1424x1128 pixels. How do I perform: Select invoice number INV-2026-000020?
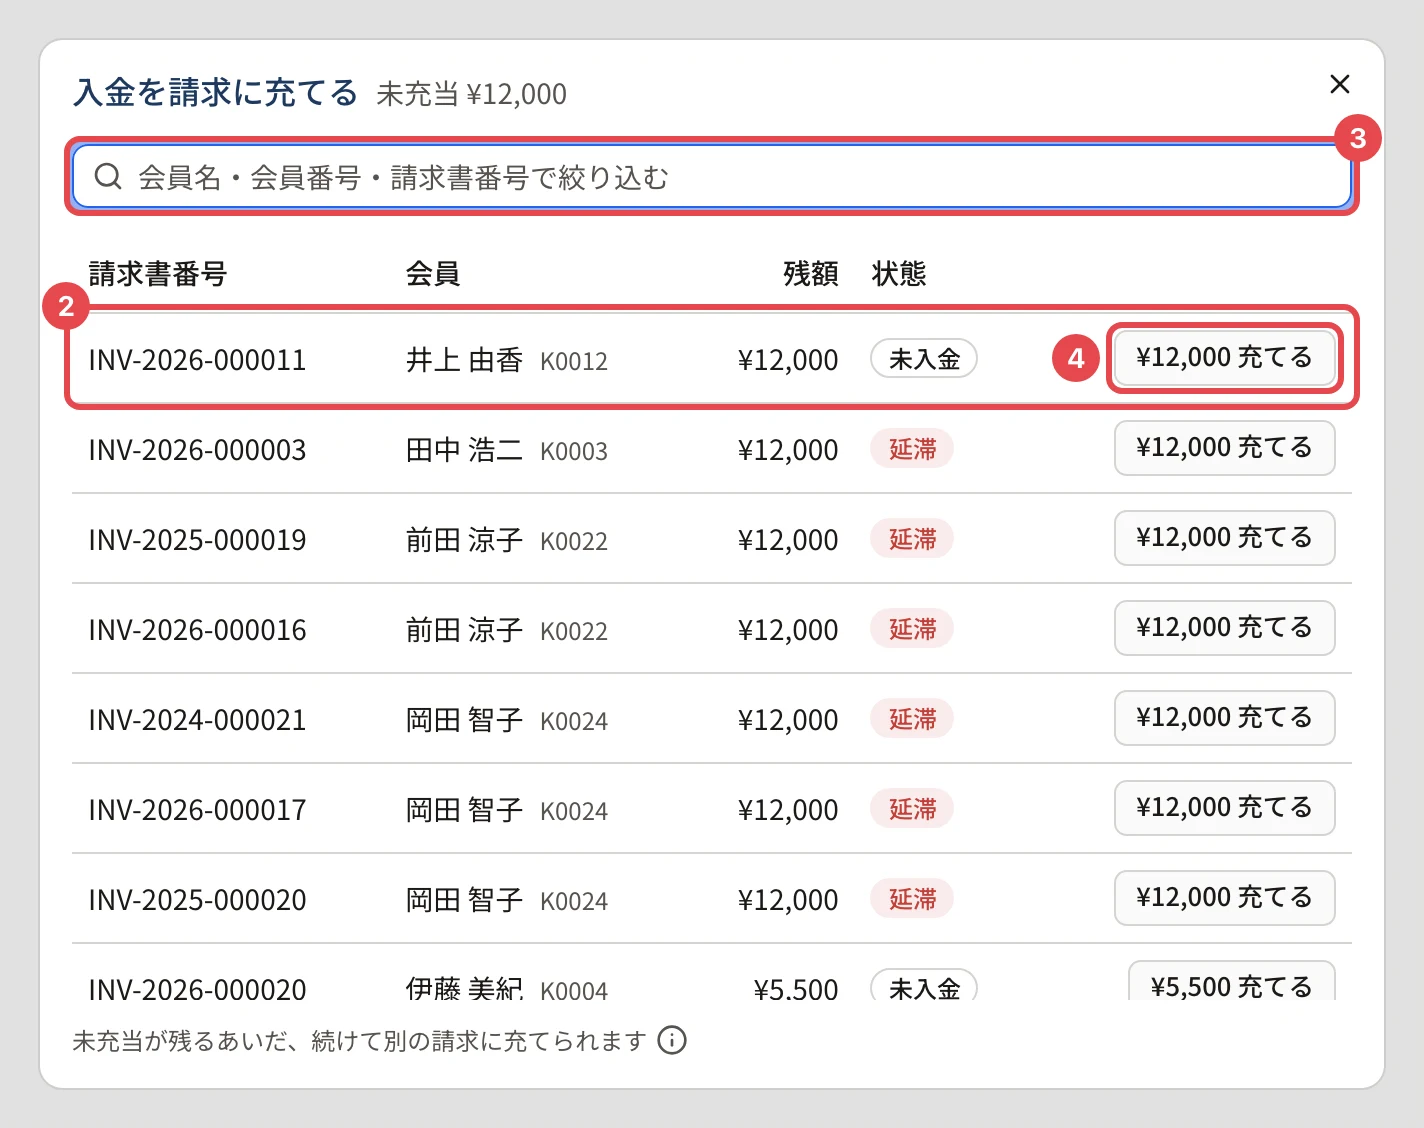(197, 988)
